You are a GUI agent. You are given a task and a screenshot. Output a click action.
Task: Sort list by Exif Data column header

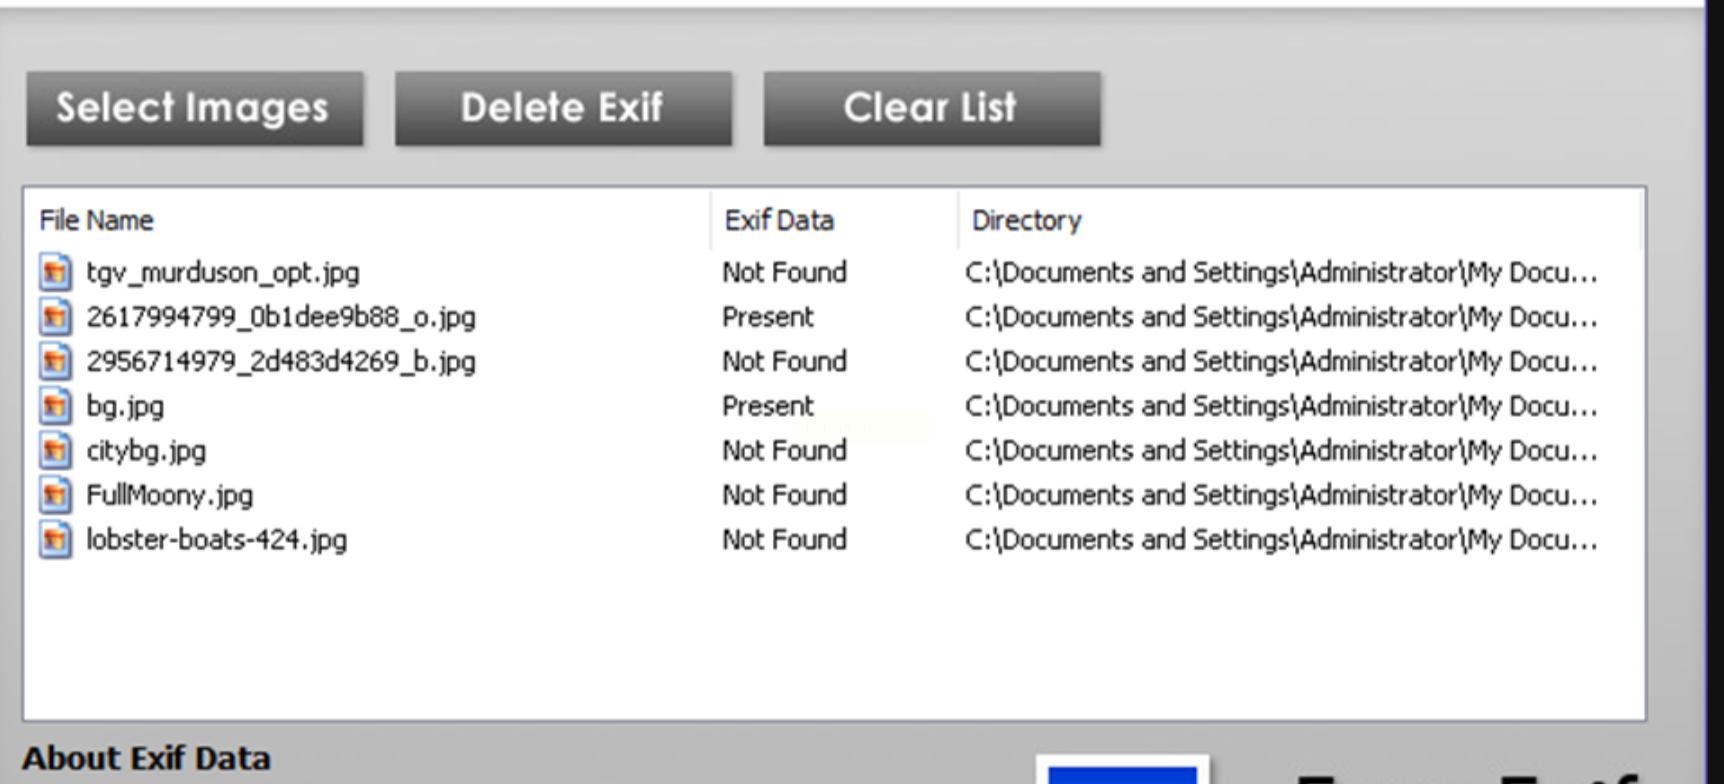[779, 220]
